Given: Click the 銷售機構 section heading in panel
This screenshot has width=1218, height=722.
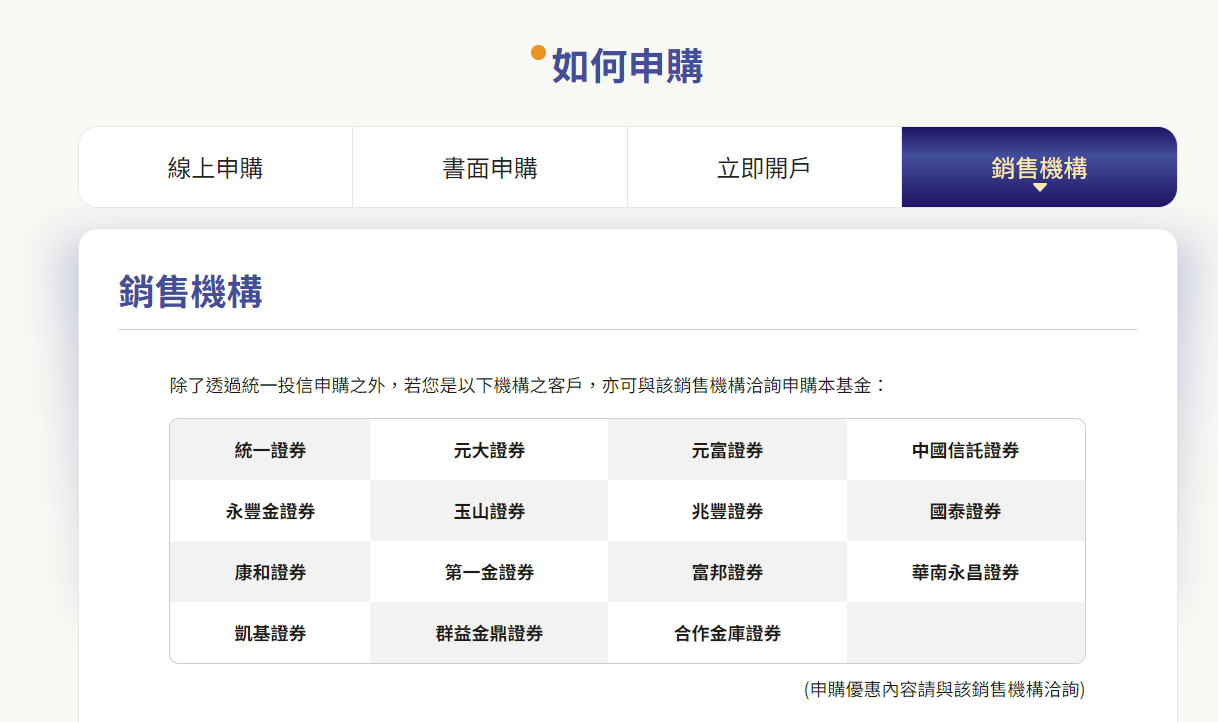Looking at the screenshot, I should 191,292.
